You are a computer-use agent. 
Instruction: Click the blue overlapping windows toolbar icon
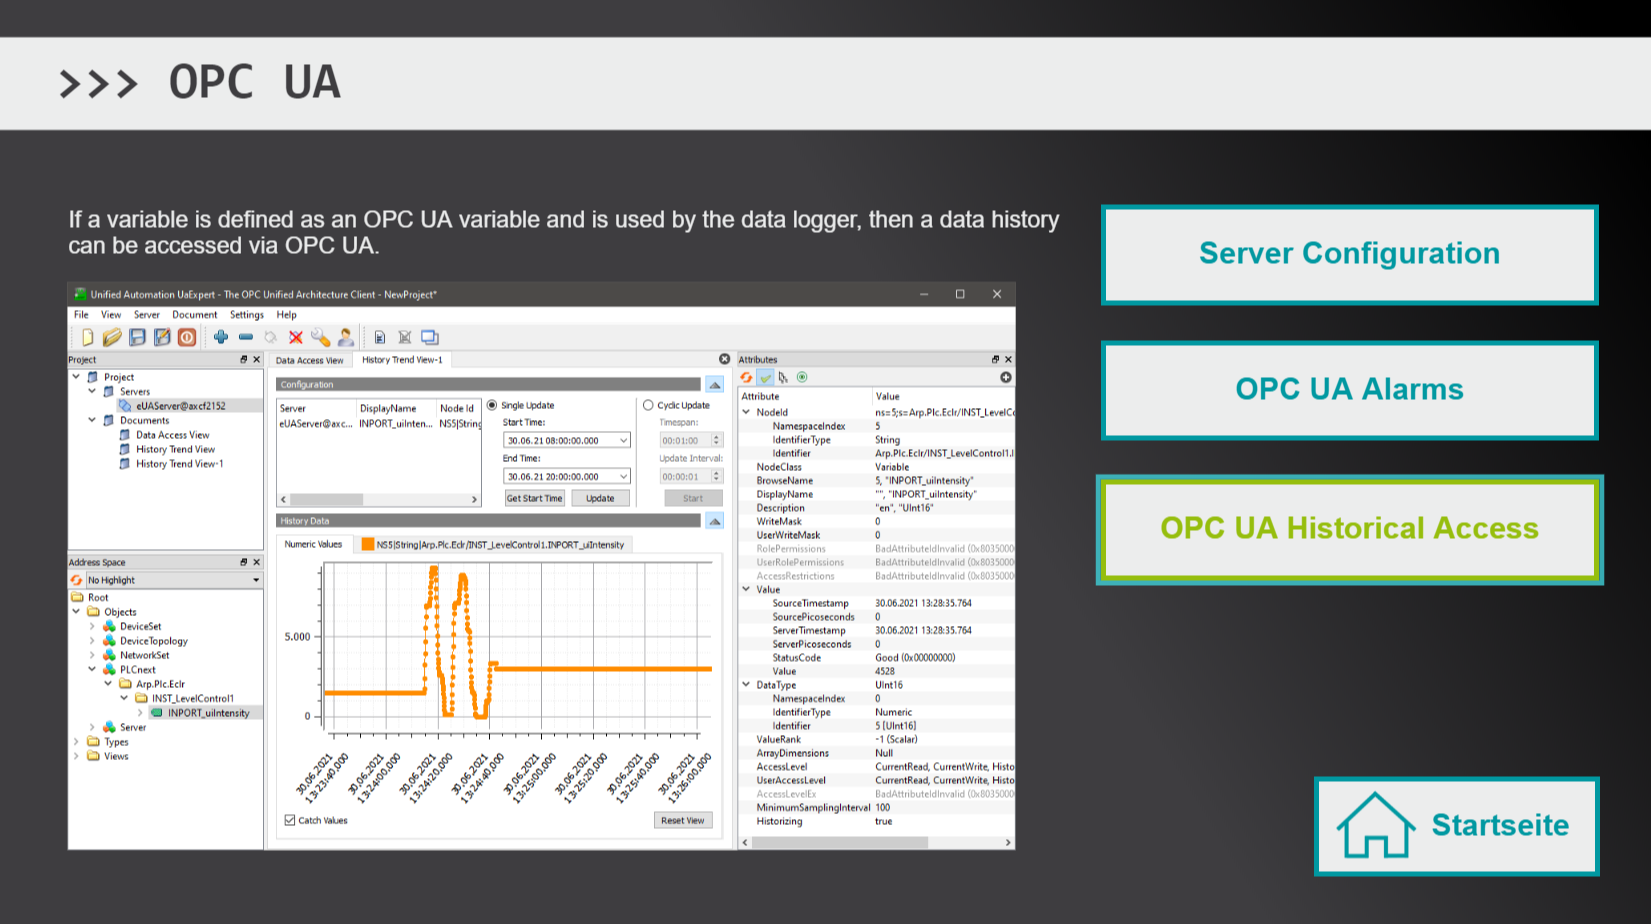[x=430, y=337]
